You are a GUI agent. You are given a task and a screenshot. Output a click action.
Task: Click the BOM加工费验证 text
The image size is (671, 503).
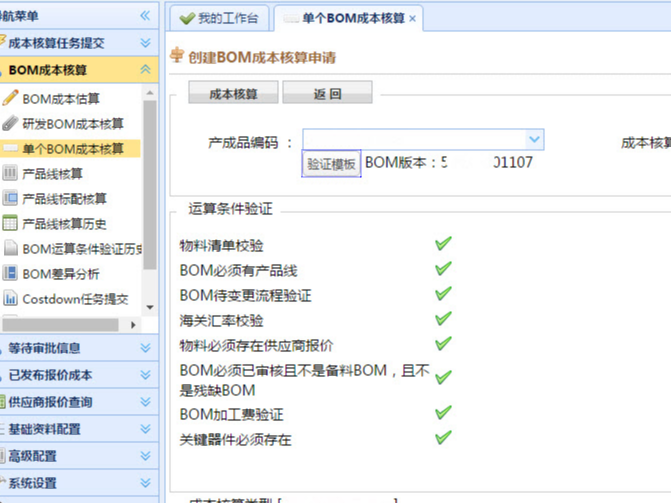(x=232, y=414)
